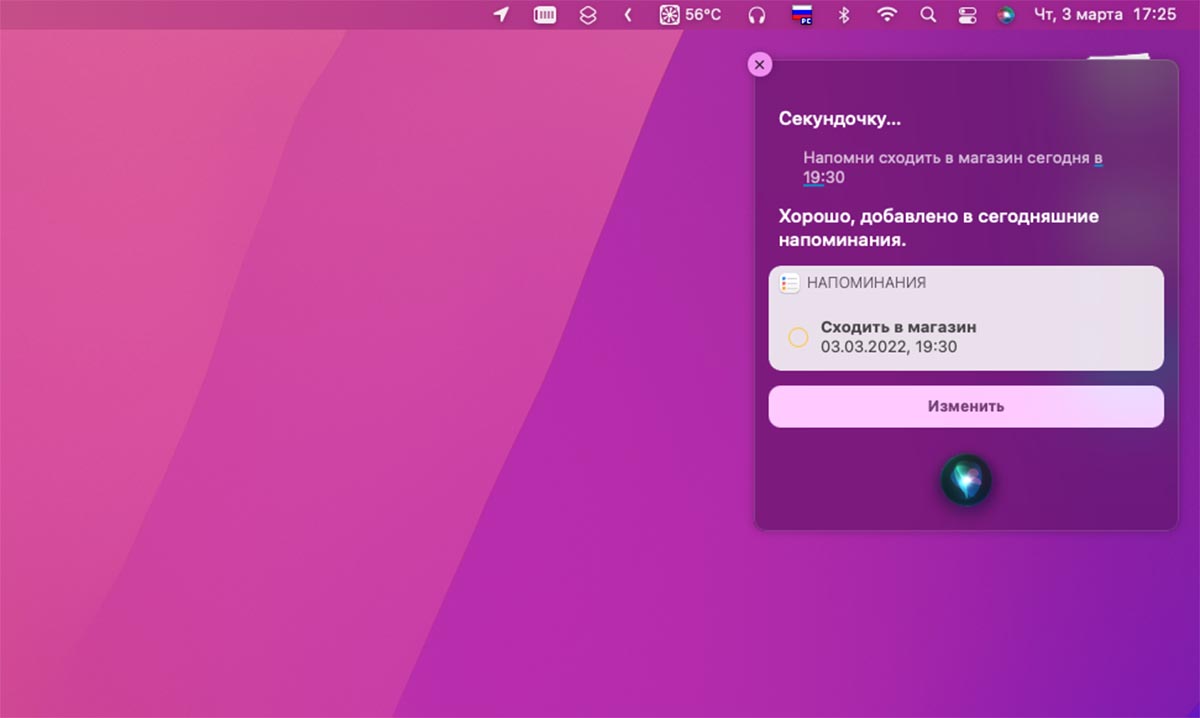Click the Siri icon in menu bar
1200x718 pixels.
click(1006, 14)
